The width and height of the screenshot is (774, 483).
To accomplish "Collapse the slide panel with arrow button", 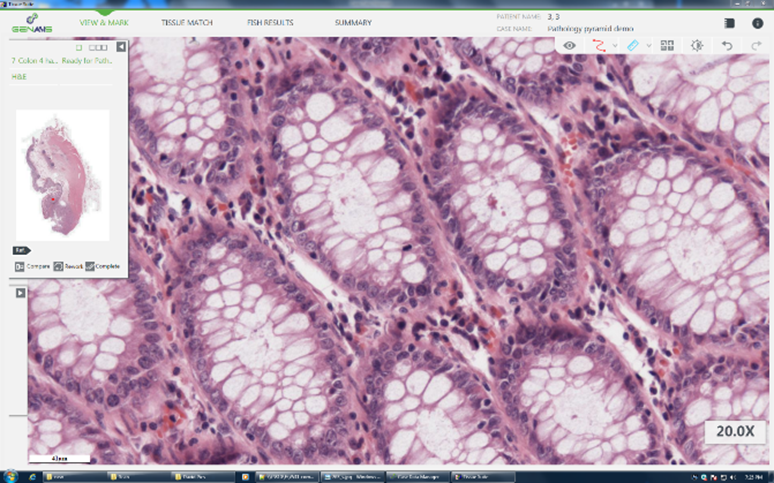I will tap(121, 46).
